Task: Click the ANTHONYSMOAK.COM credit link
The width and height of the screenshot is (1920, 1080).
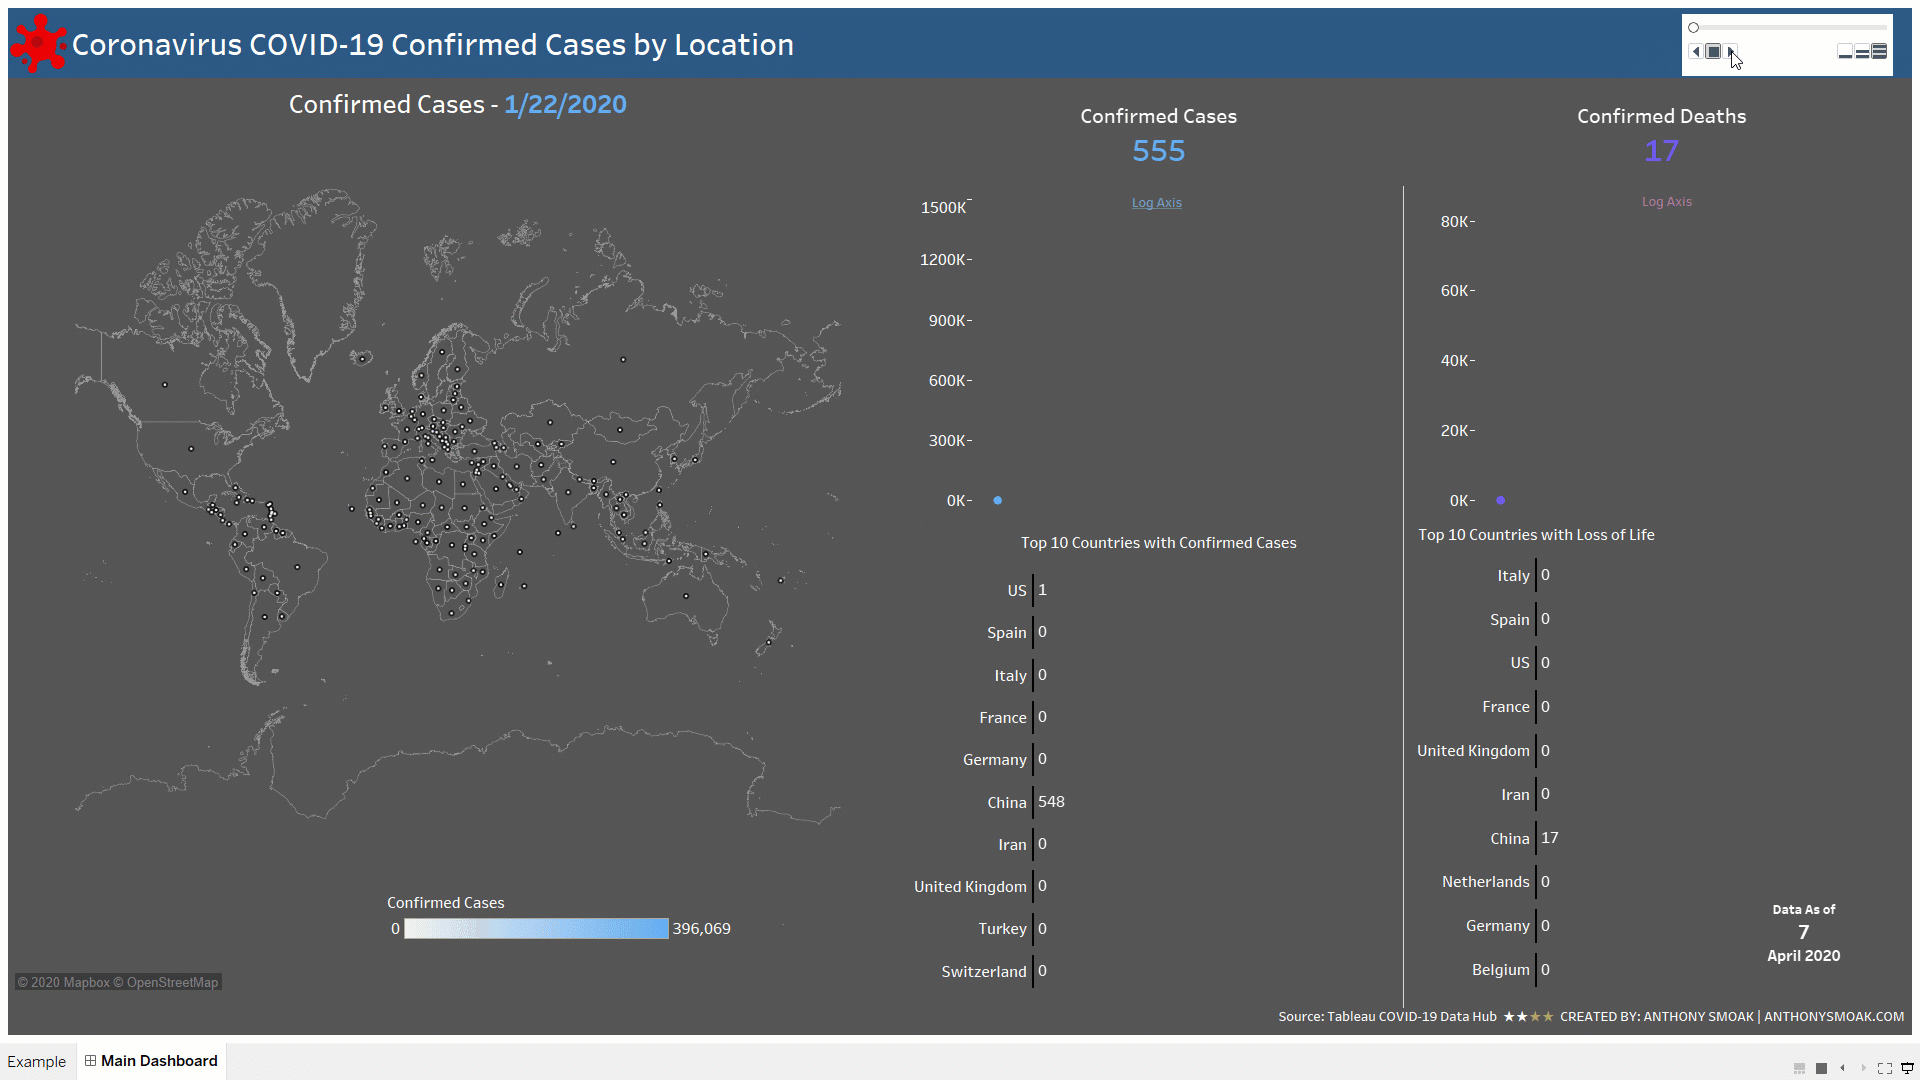Action: tap(1834, 1016)
